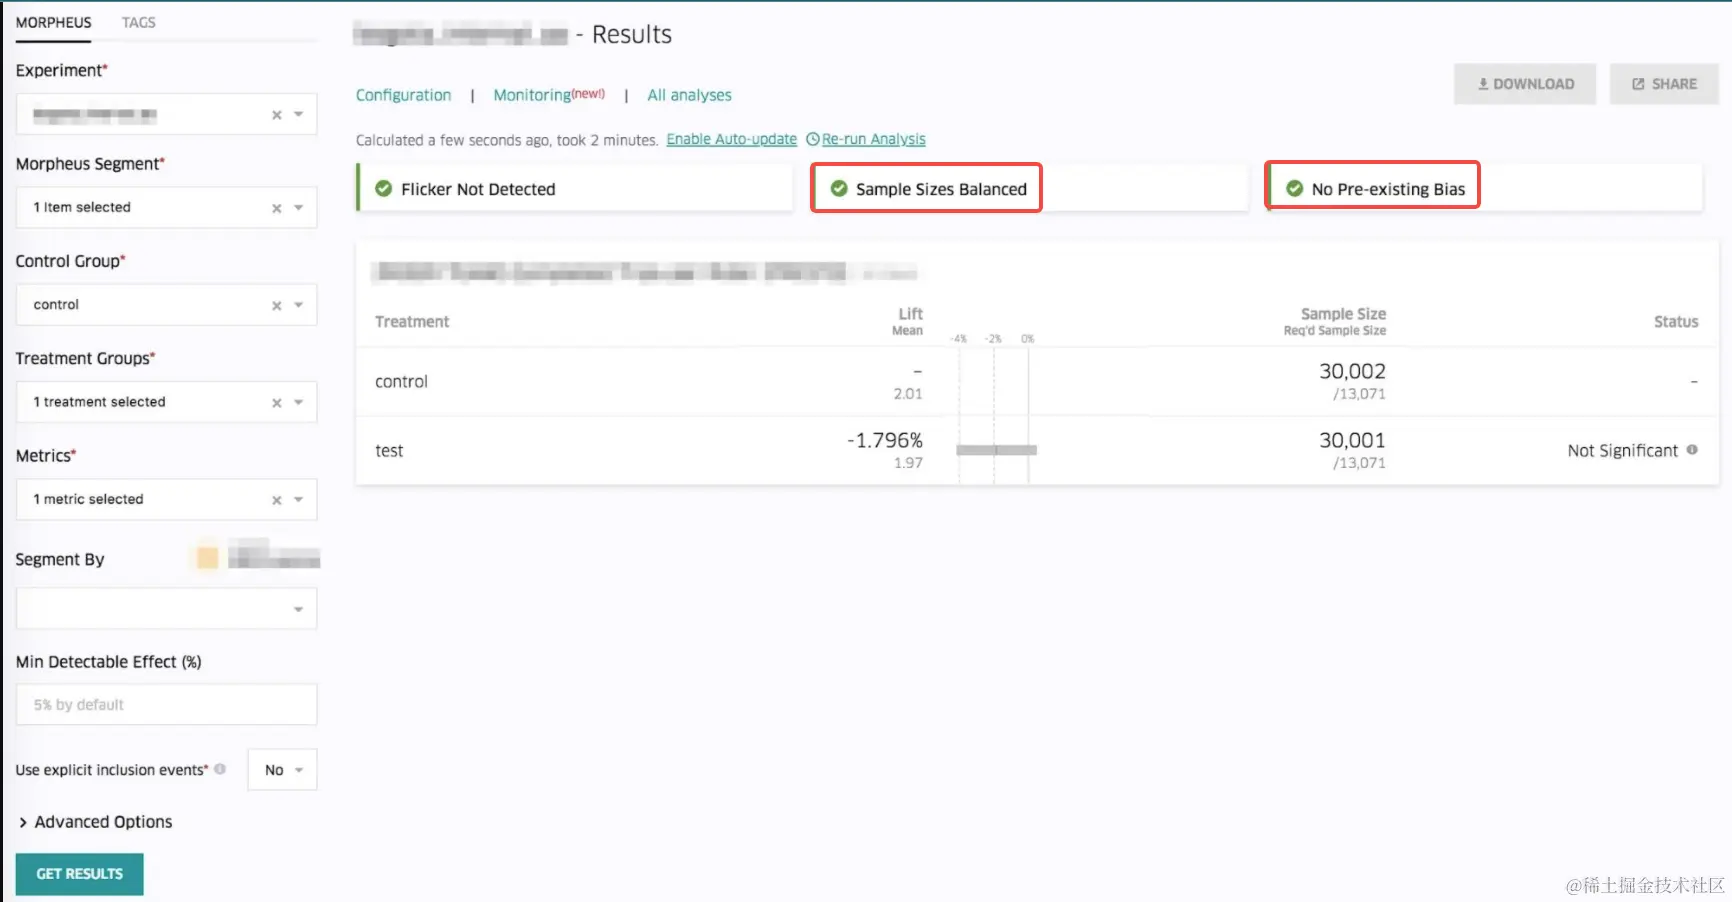This screenshot has height=902, width=1732.
Task: Click the Status column header
Action: pyautogui.click(x=1676, y=321)
